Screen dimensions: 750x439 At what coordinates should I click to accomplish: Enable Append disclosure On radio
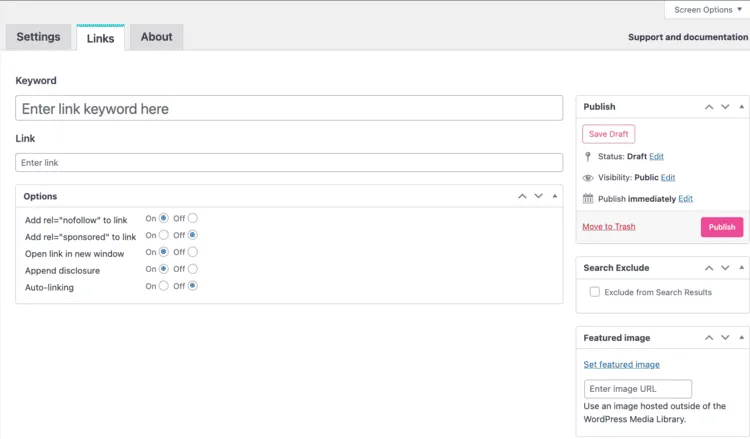(x=164, y=269)
